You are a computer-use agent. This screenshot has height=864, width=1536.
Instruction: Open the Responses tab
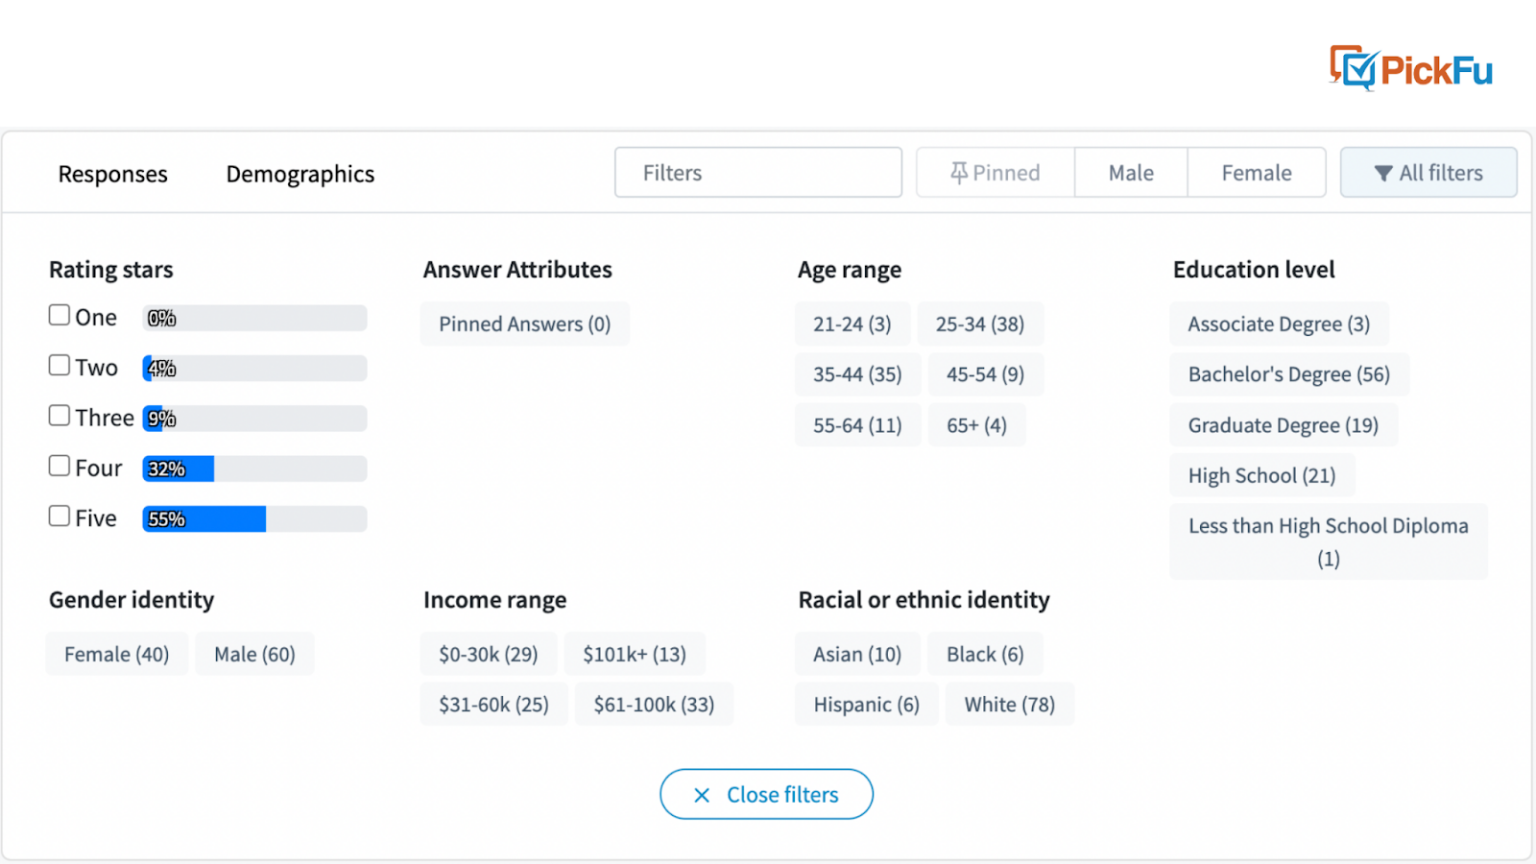coord(112,174)
